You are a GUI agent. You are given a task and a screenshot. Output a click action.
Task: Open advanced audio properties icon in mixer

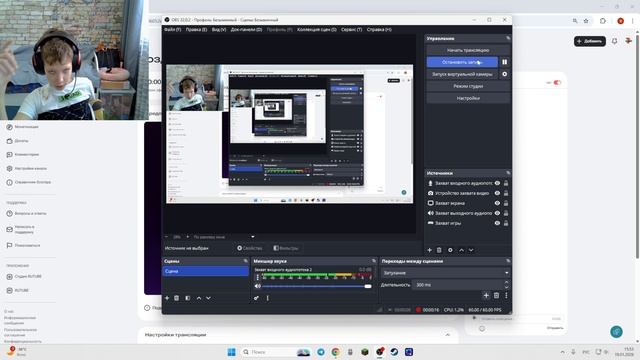pyautogui.click(x=256, y=298)
